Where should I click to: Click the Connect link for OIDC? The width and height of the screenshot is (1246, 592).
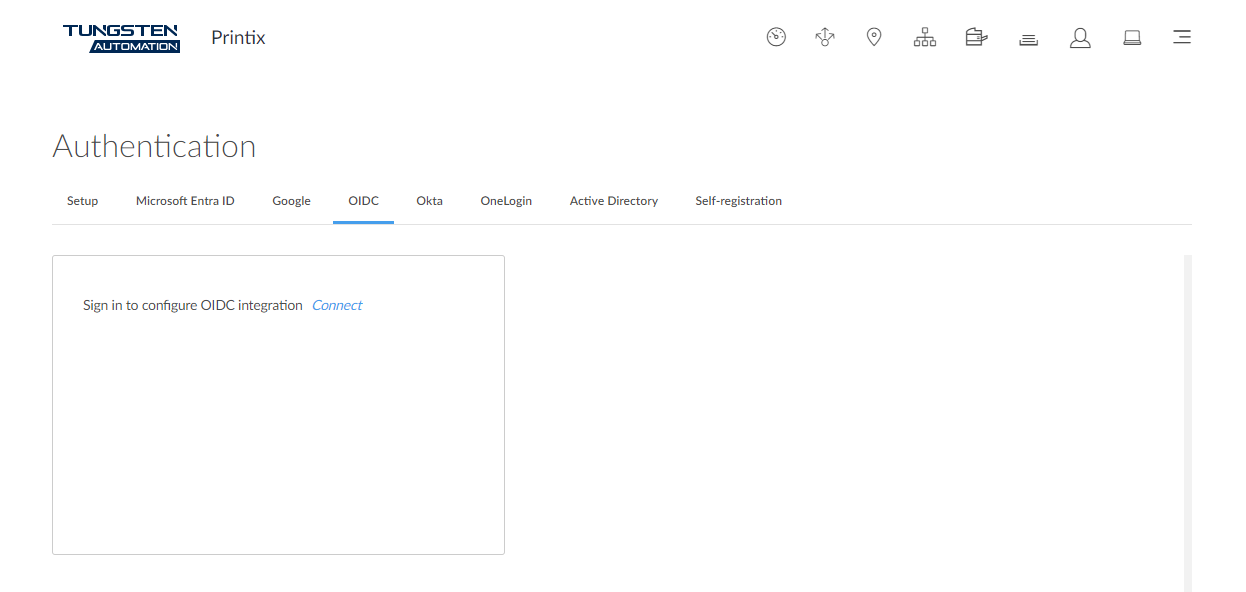click(x=337, y=306)
